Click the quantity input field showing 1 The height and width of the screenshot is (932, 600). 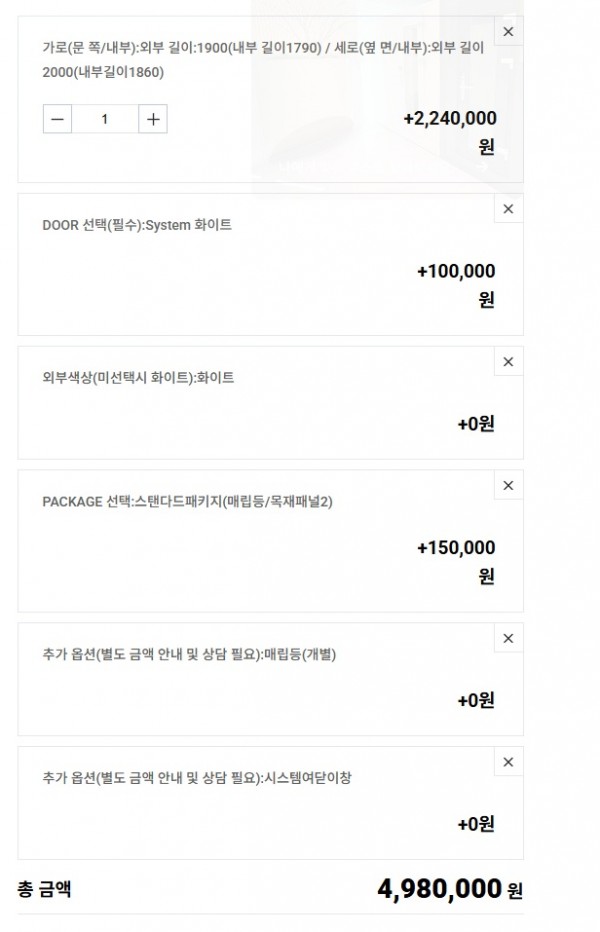point(105,119)
